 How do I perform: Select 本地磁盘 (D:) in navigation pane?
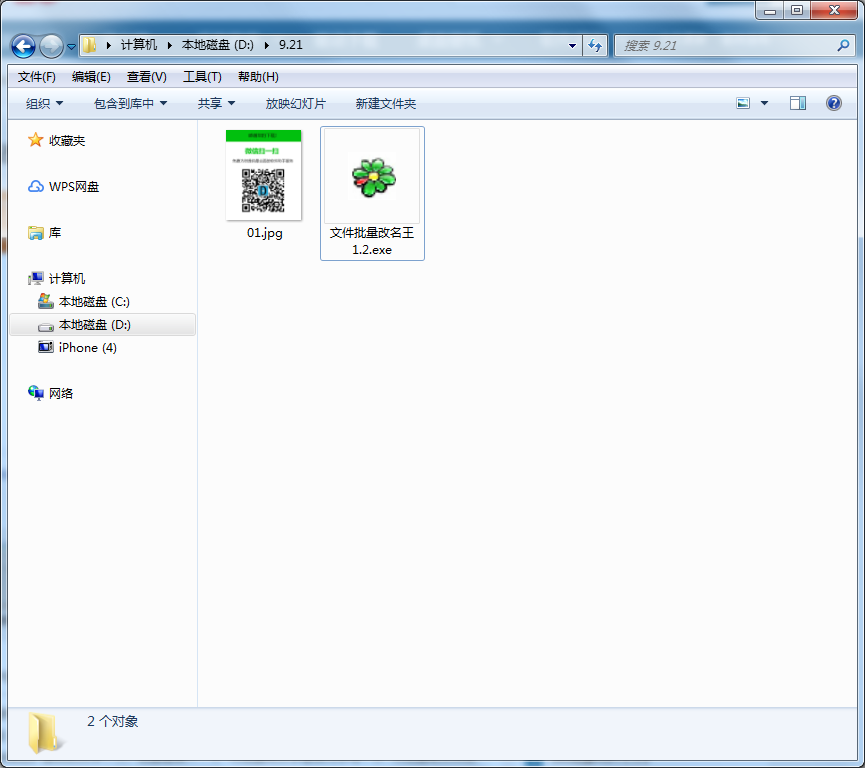coord(95,325)
